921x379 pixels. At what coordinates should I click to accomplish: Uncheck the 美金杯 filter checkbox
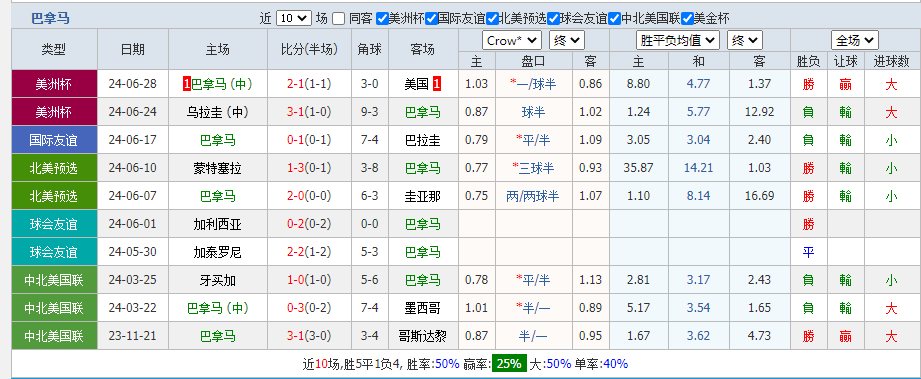pyautogui.click(x=687, y=19)
